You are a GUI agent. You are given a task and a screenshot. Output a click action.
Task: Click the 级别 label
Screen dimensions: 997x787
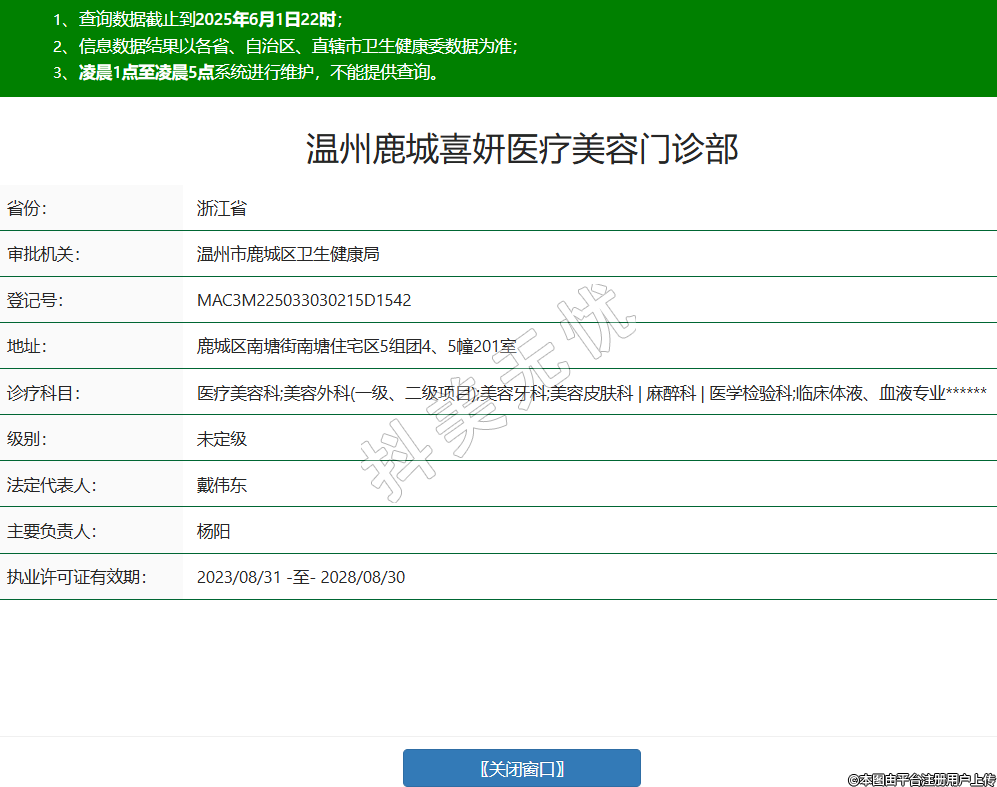27,438
